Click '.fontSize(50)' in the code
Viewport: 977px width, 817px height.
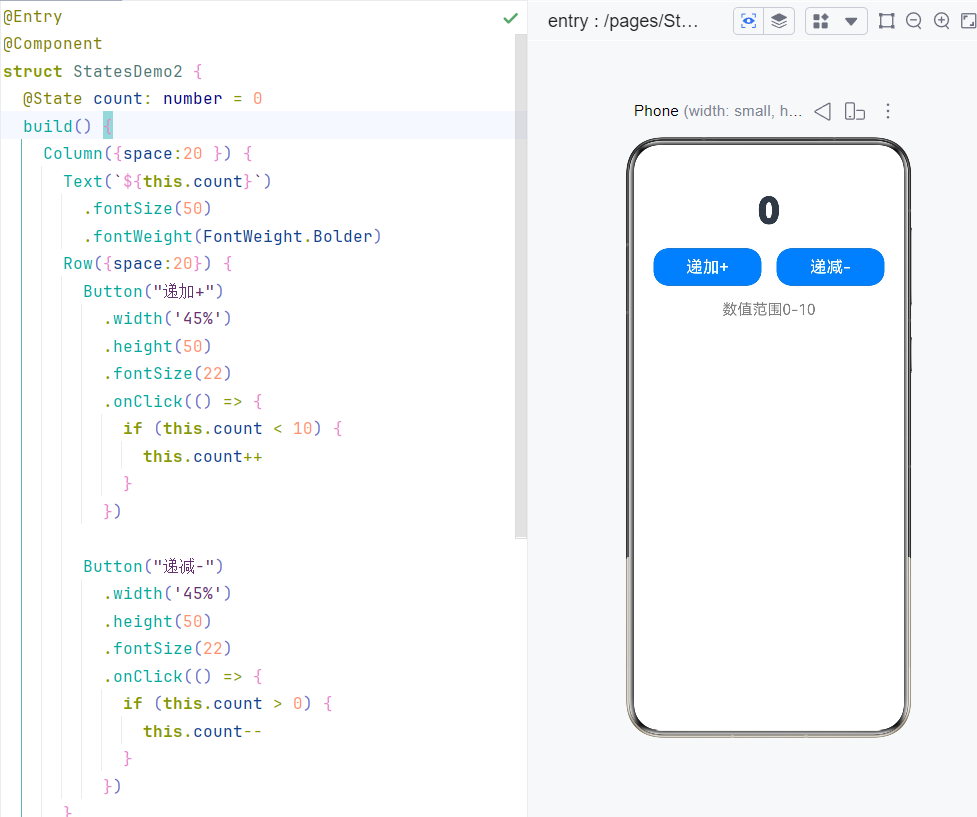click(x=148, y=209)
